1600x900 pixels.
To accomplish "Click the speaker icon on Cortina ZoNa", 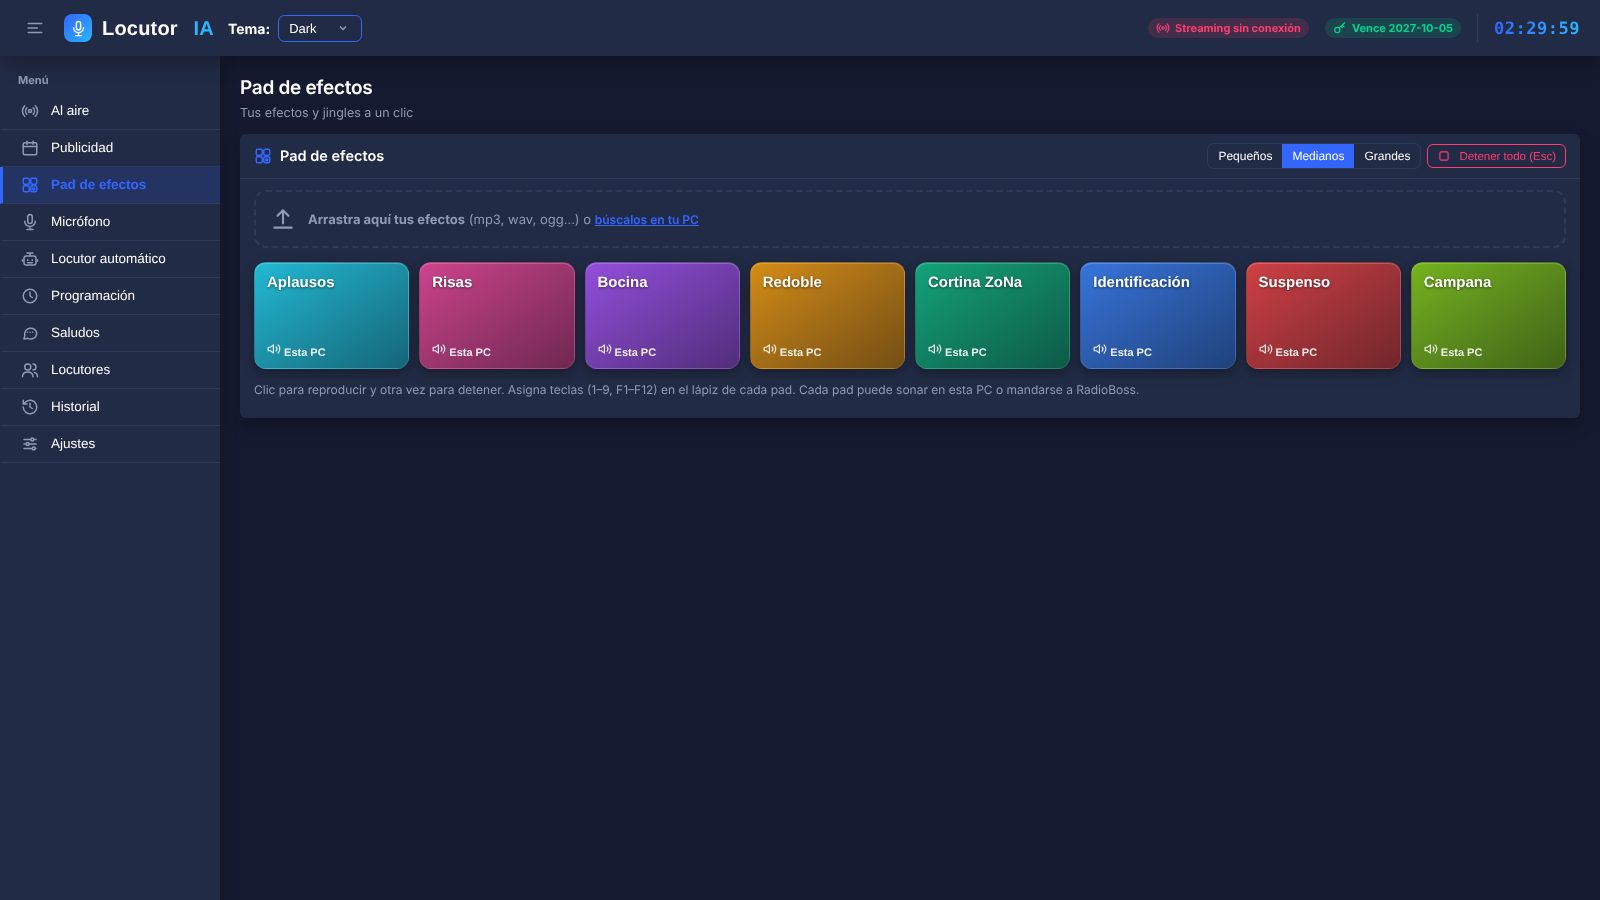I will [935, 350].
